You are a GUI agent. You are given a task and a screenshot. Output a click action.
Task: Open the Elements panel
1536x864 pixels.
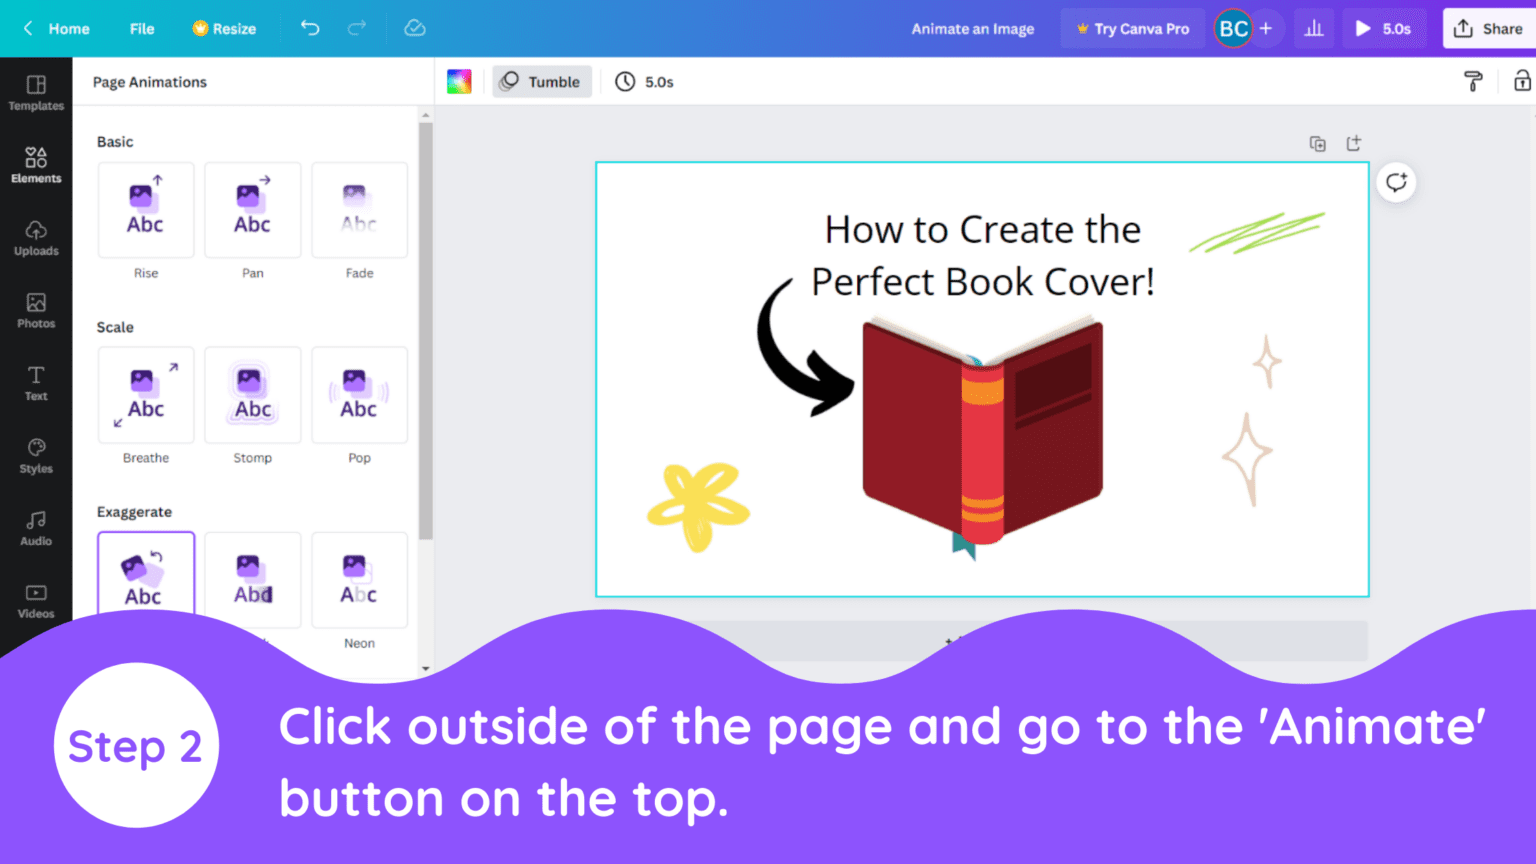tap(36, 165)
